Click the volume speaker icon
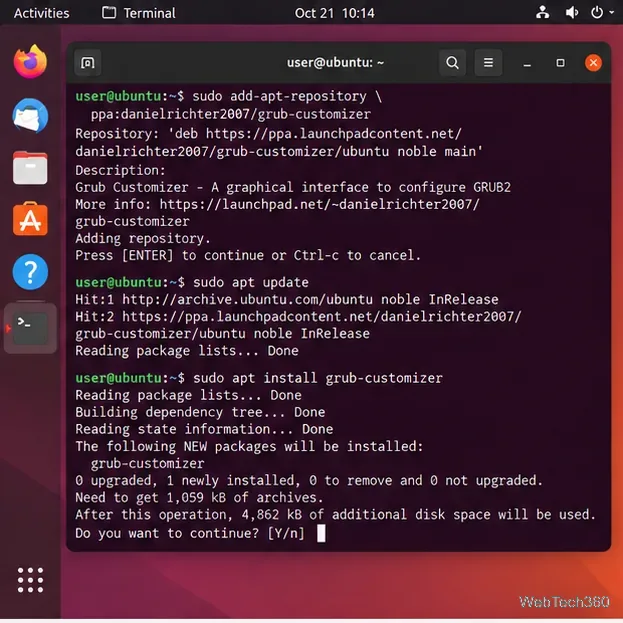The width and height of the screenshot is (623, 623). (572, 13)
